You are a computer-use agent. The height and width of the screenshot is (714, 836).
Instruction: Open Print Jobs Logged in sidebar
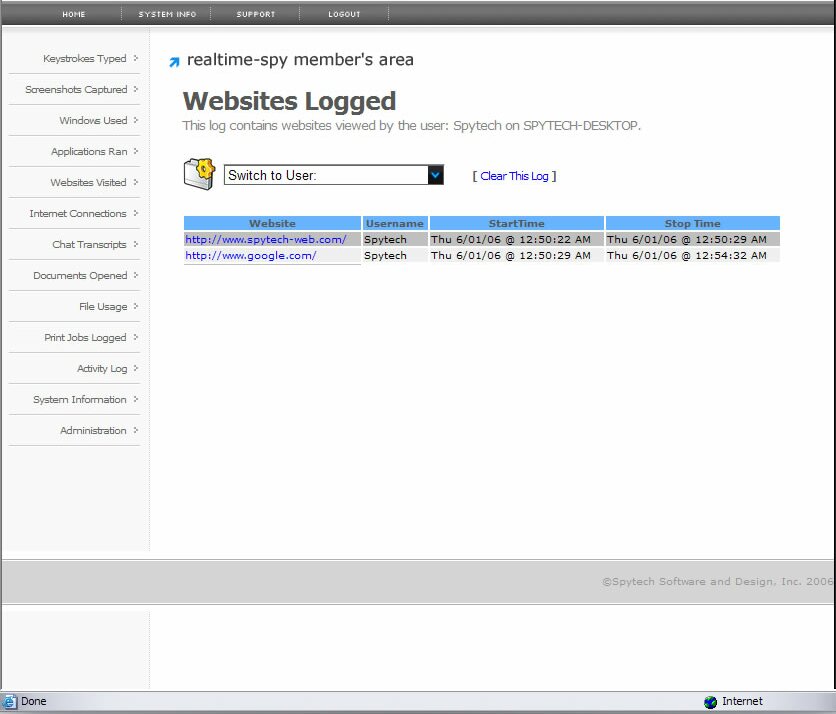(x=85, y=337)
